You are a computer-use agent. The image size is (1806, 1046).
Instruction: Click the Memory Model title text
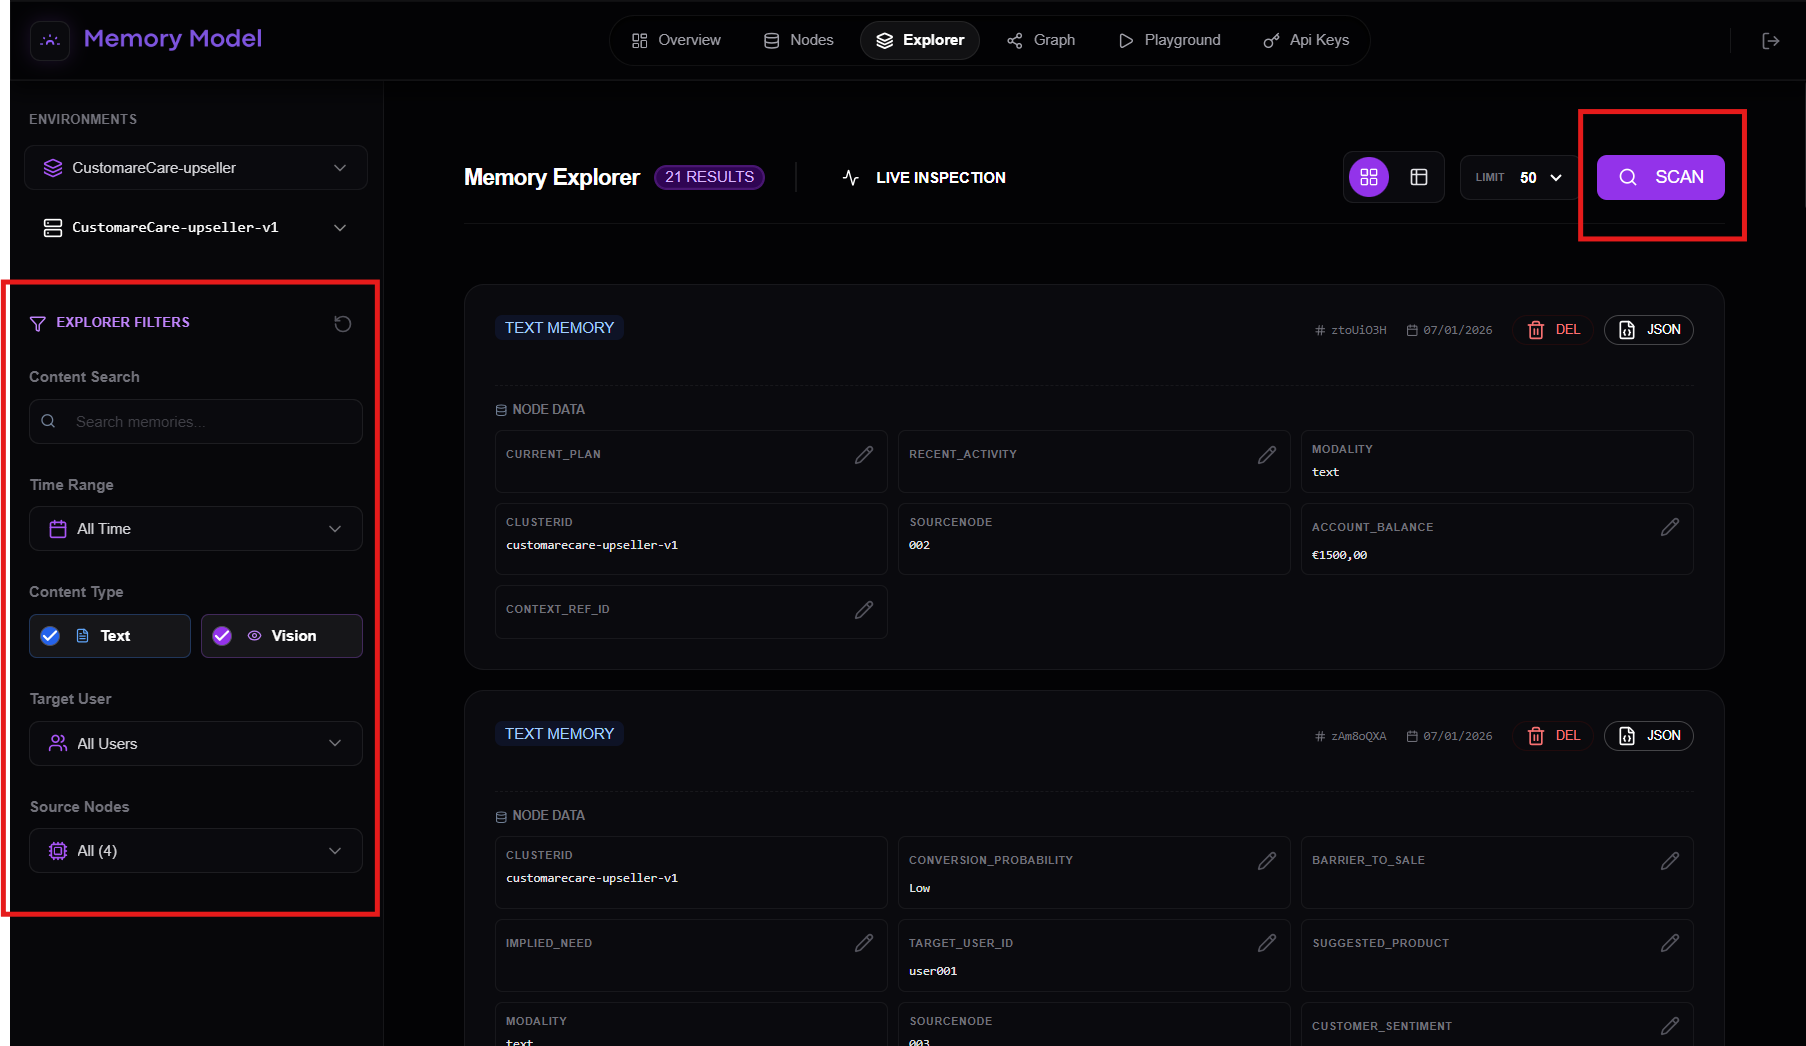click(172, 39)
